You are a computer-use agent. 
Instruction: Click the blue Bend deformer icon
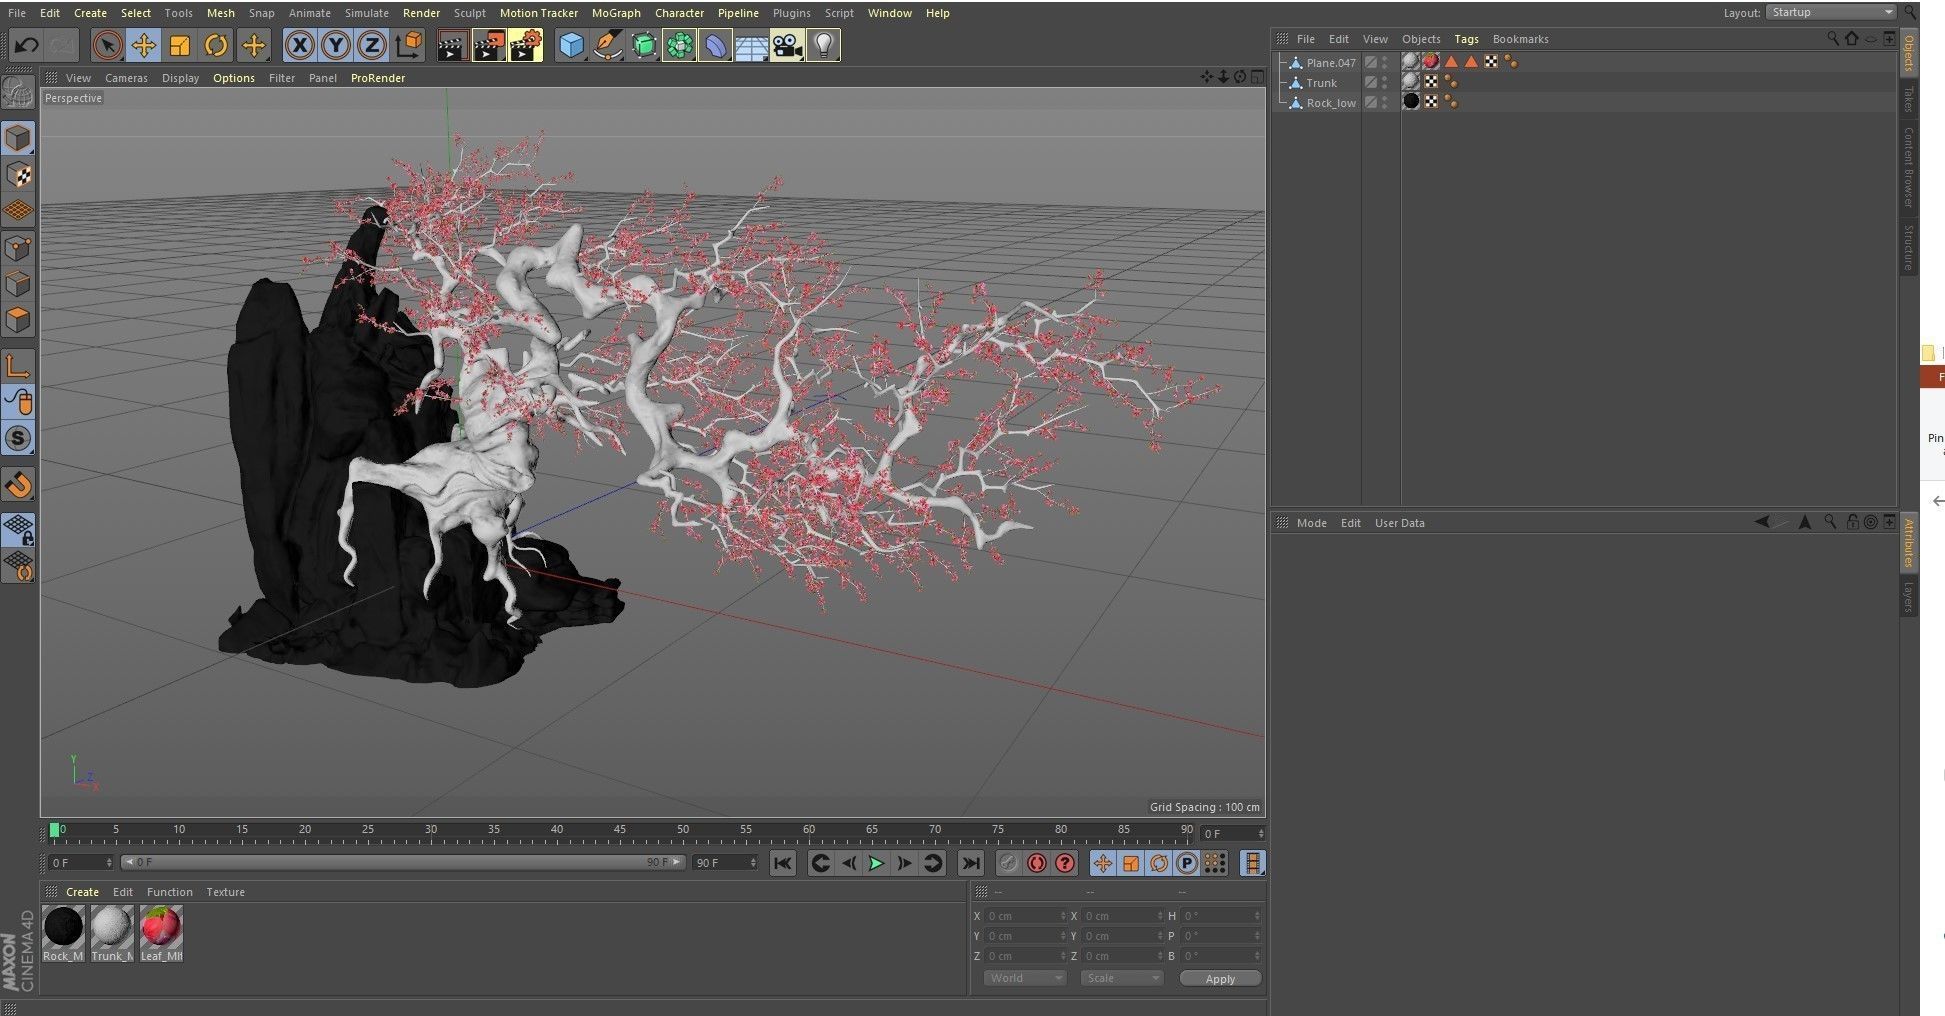pos(715,45)
